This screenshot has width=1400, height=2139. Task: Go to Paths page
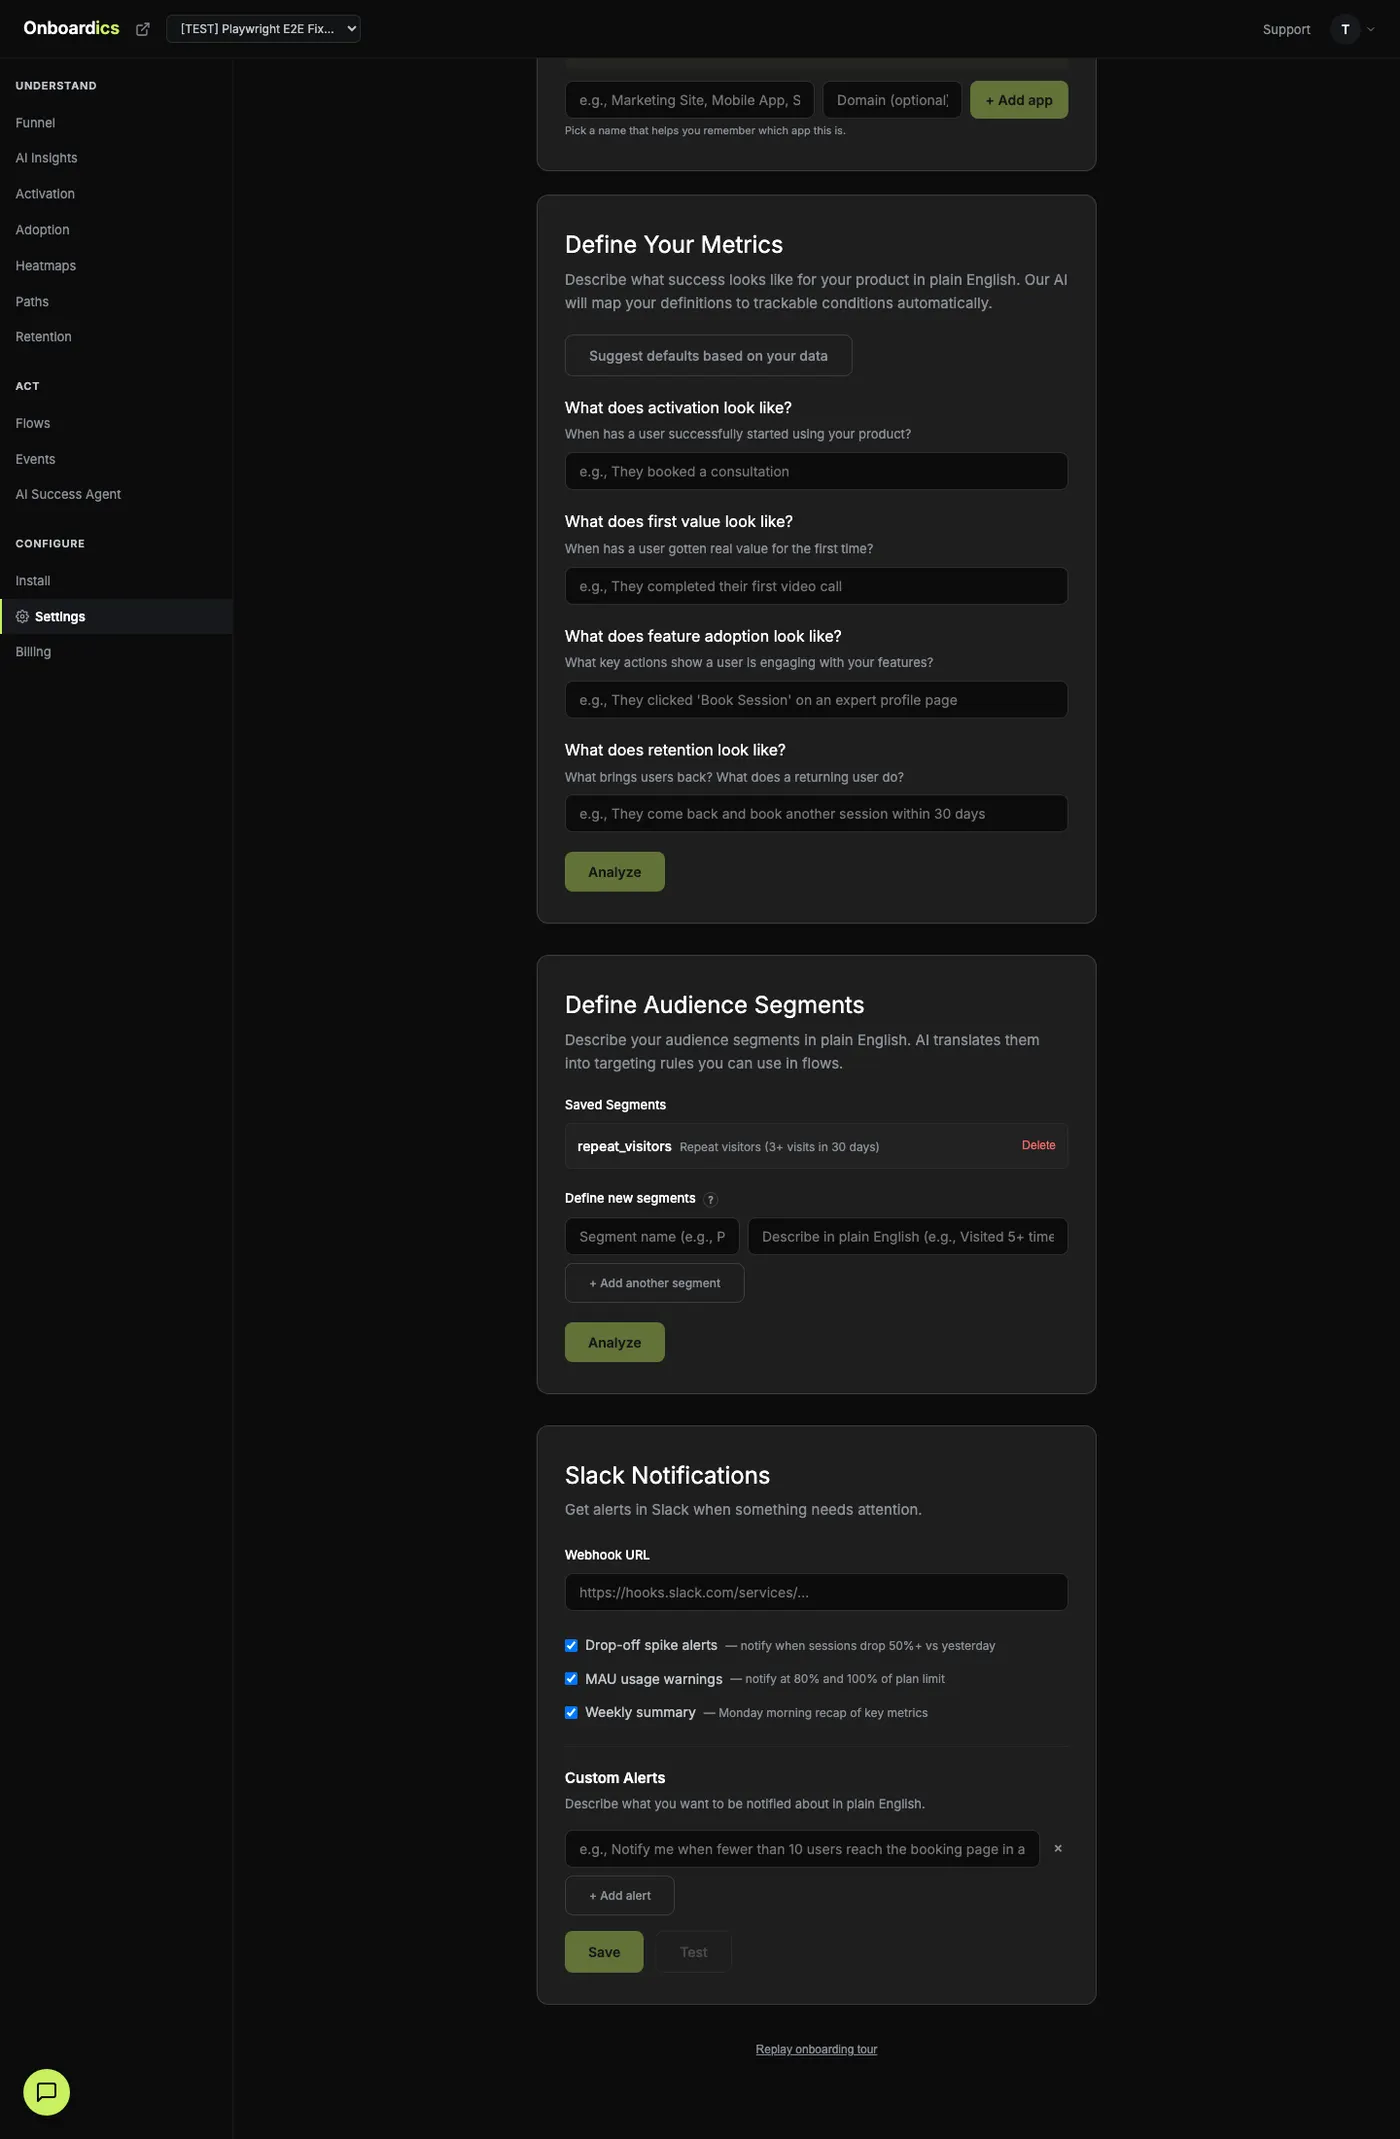(32, 302)
